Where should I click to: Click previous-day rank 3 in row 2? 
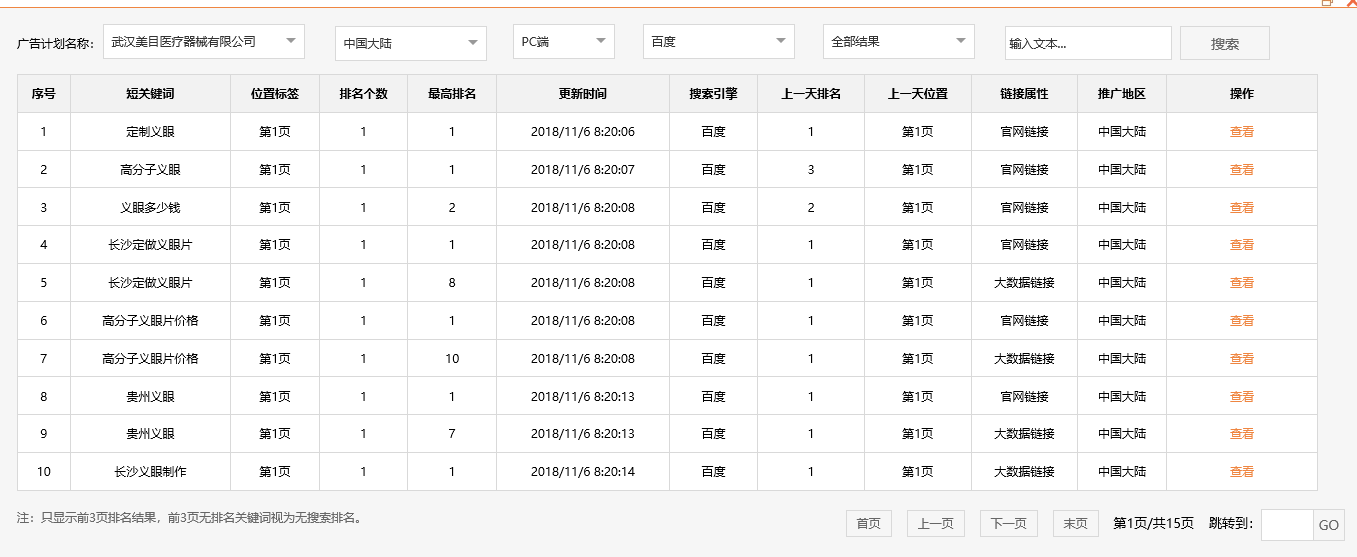click(x=811, y=170)
